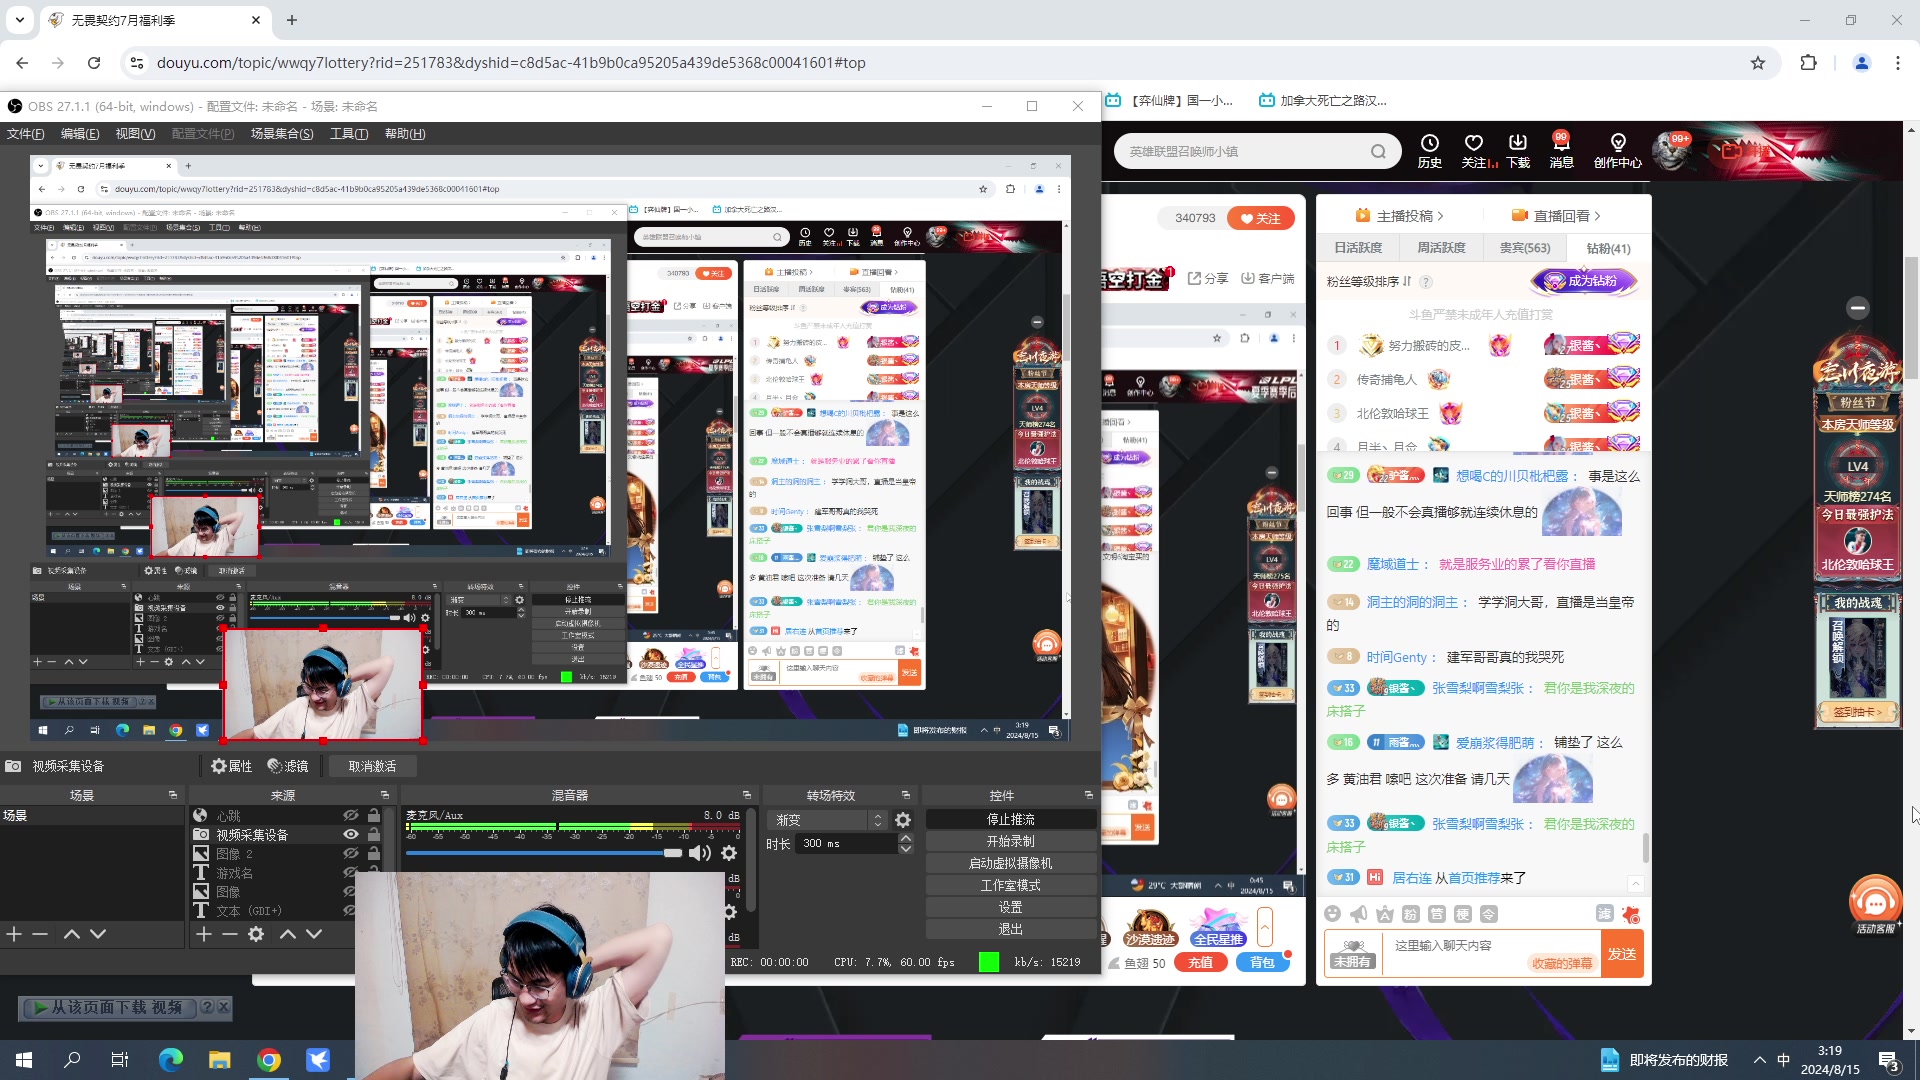
Task: Click the orange 发送 send button
Action: (1621, 954)
